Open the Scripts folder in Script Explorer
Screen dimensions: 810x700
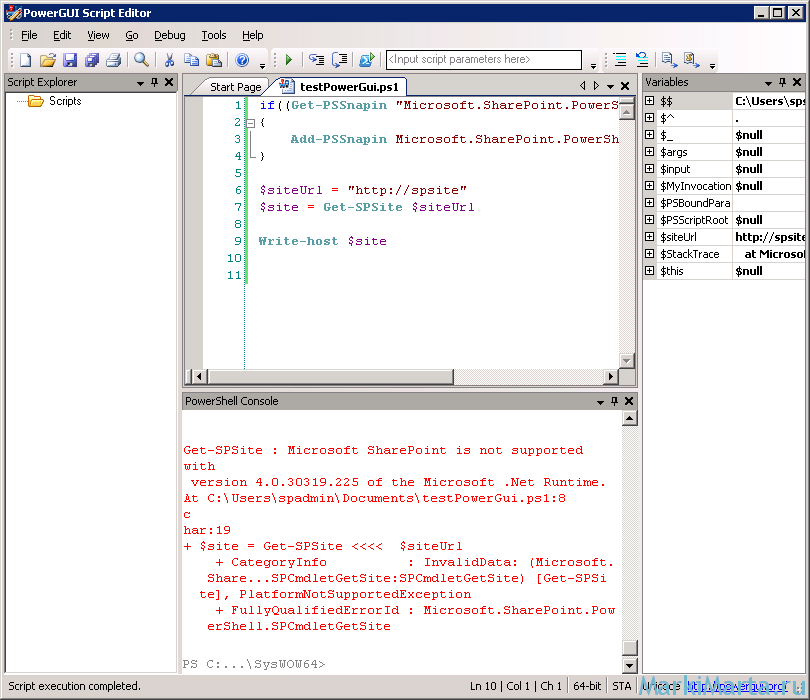point(56,101)
